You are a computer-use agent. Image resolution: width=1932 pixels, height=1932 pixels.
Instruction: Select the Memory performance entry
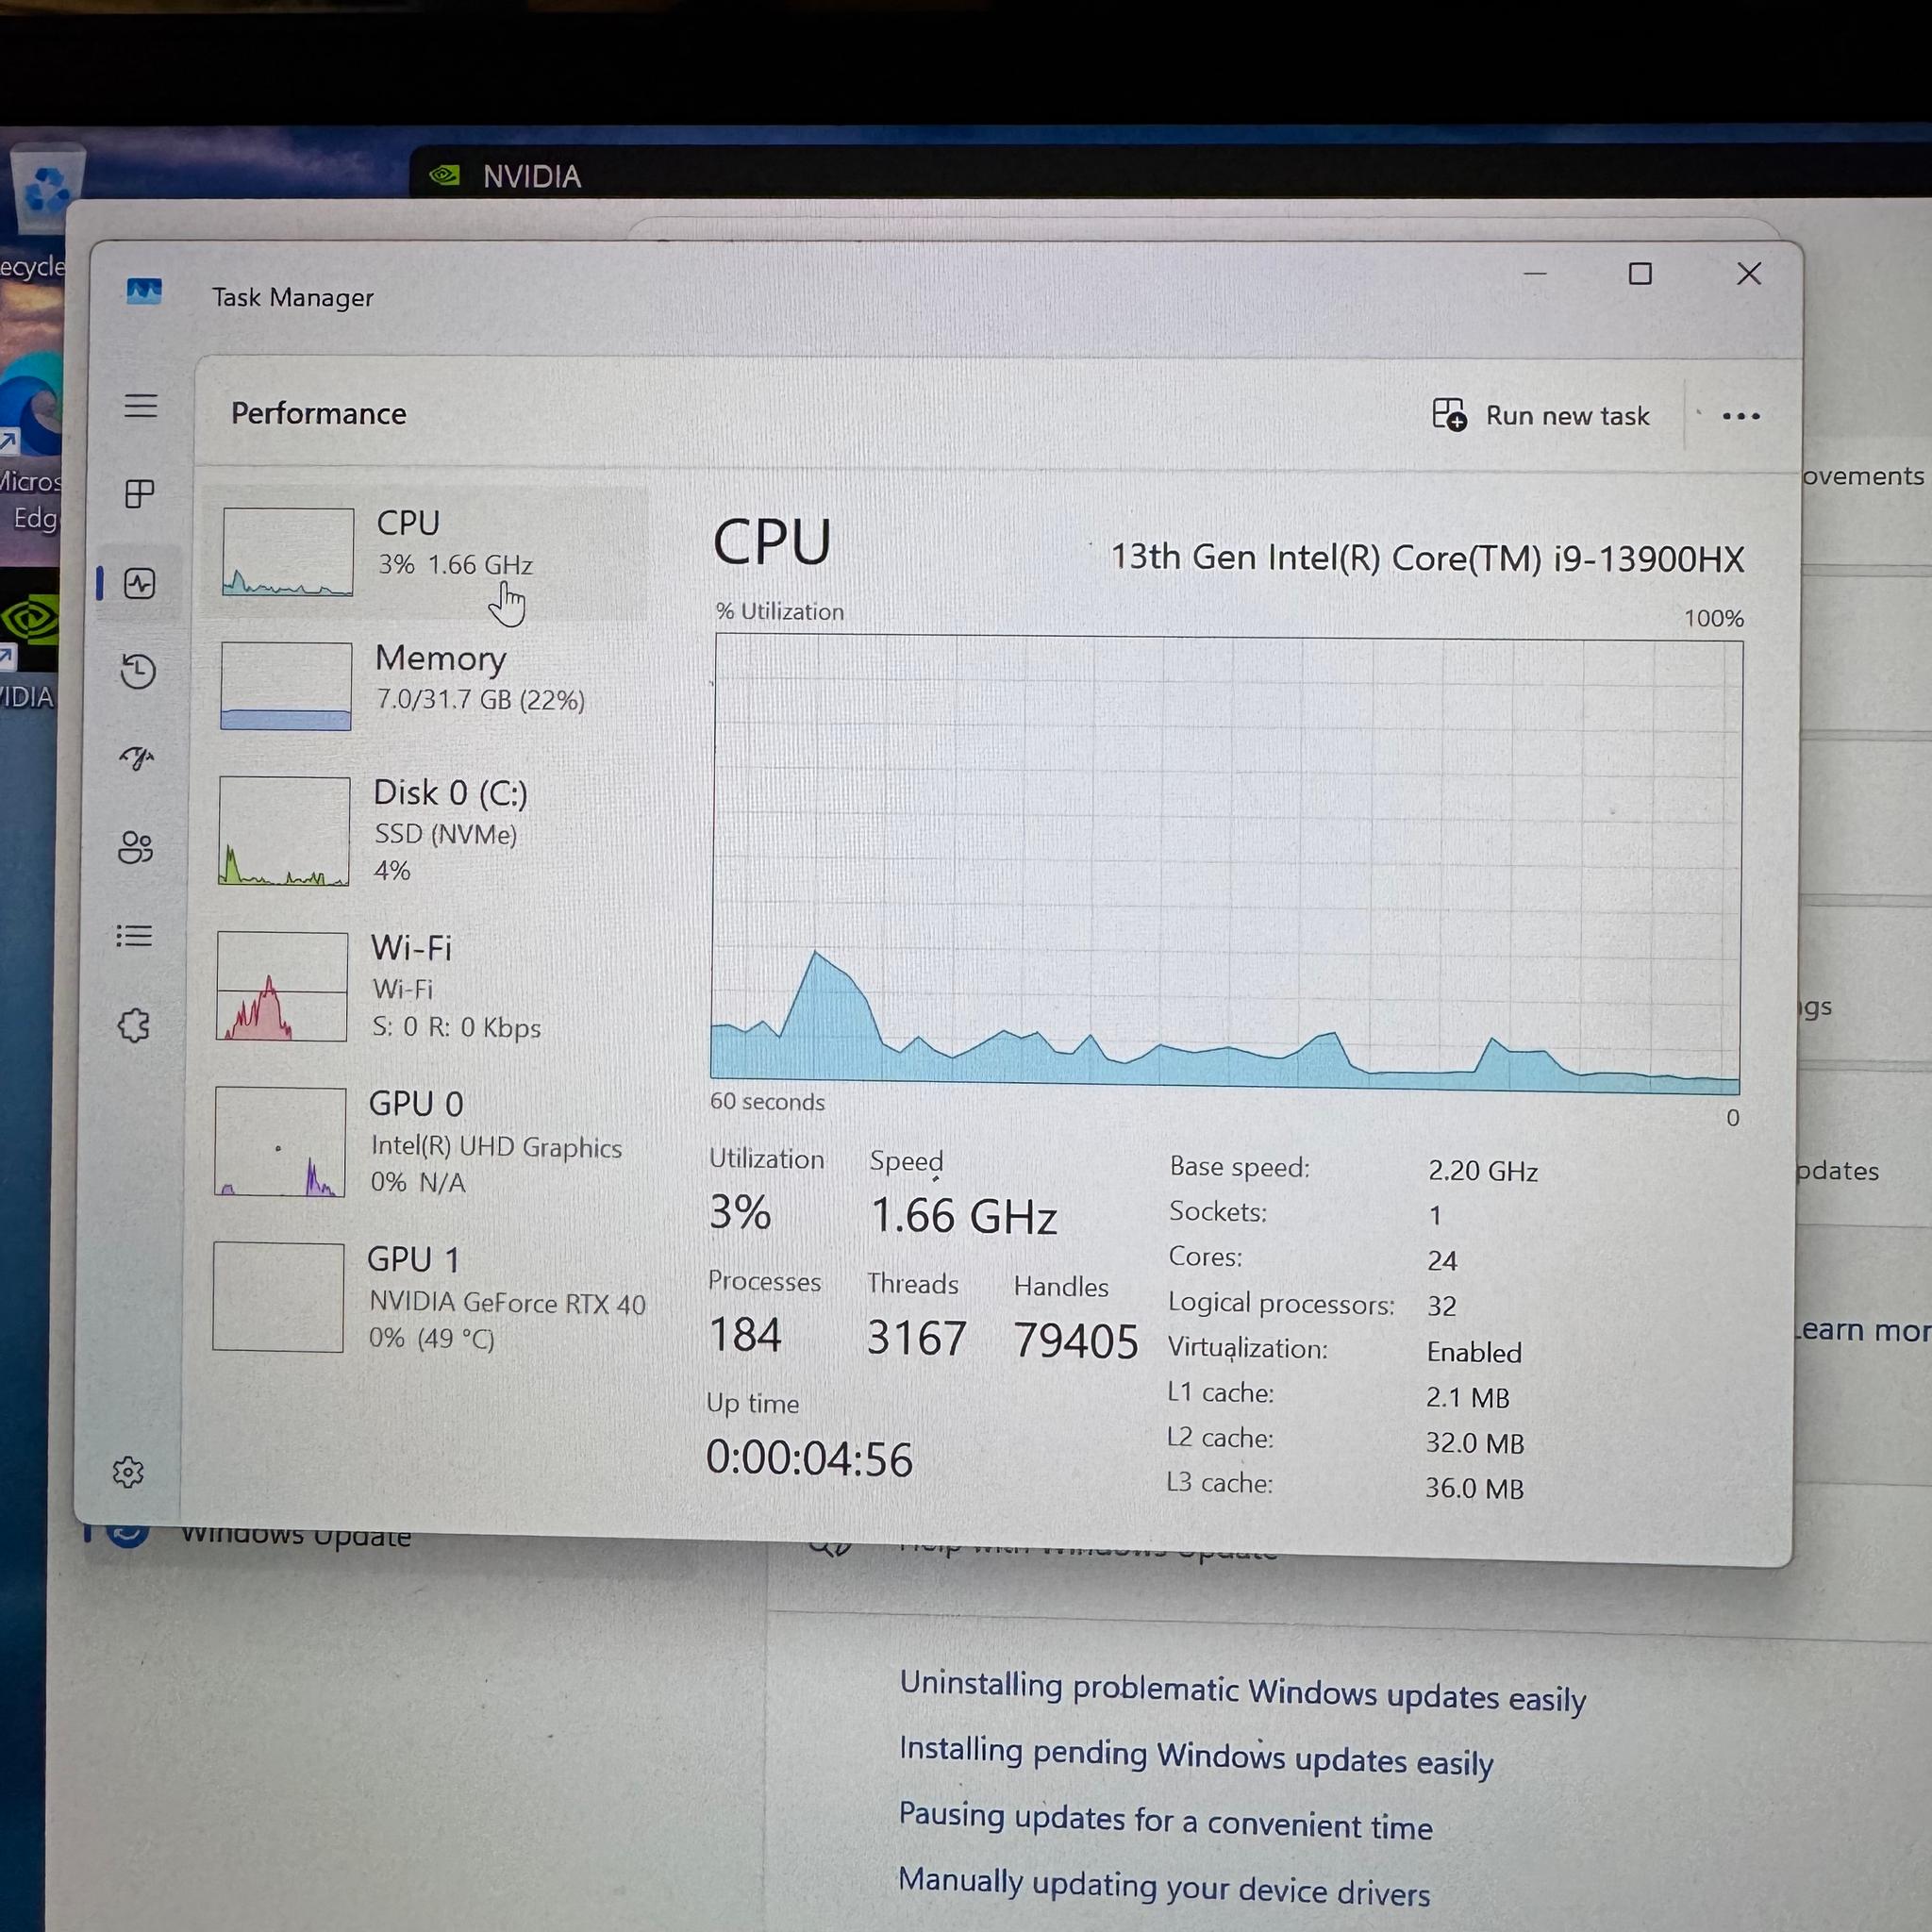(425, 685)
